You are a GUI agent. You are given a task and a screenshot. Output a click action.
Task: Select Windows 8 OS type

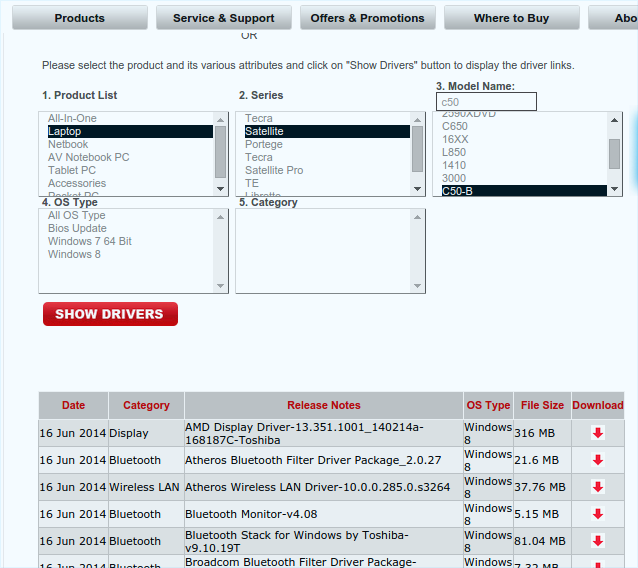click(x=130, y=254)
